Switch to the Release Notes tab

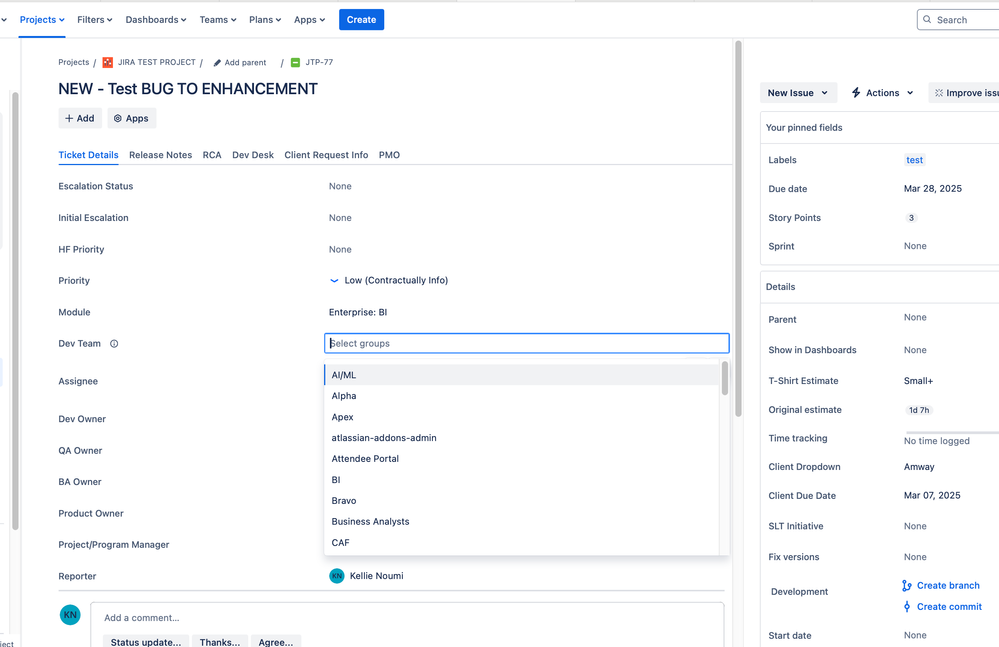[161, 155]
